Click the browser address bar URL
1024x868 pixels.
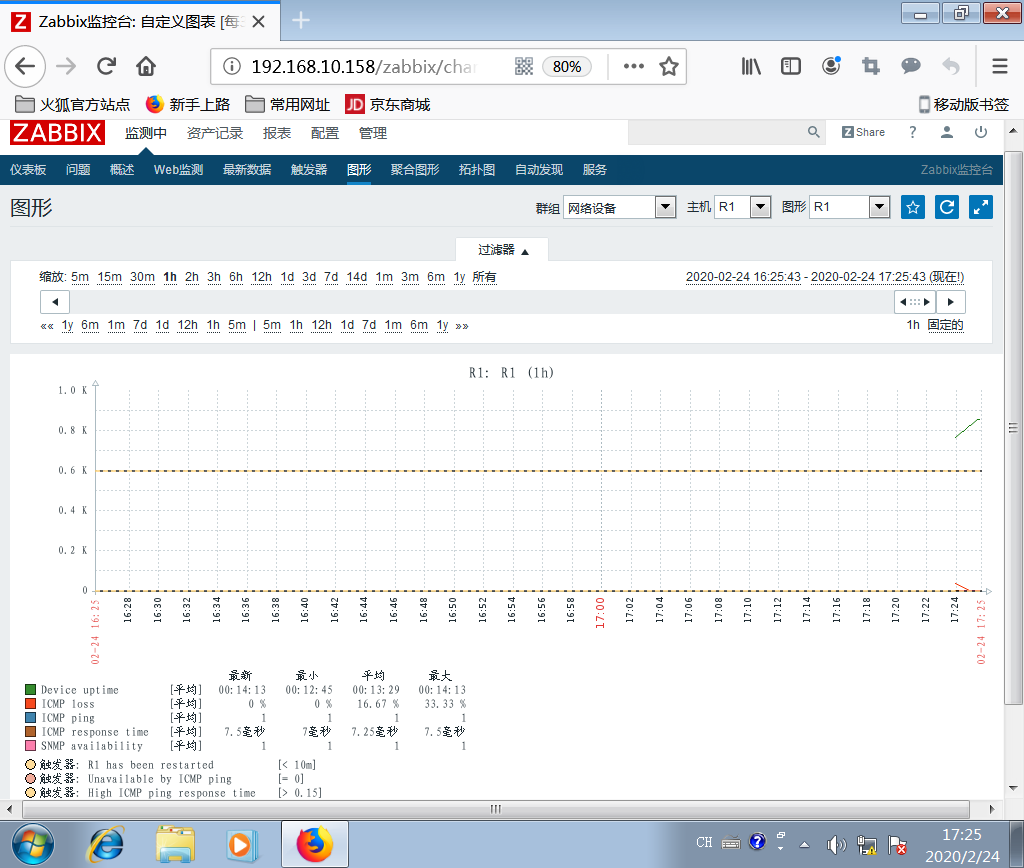coord(364,67)
